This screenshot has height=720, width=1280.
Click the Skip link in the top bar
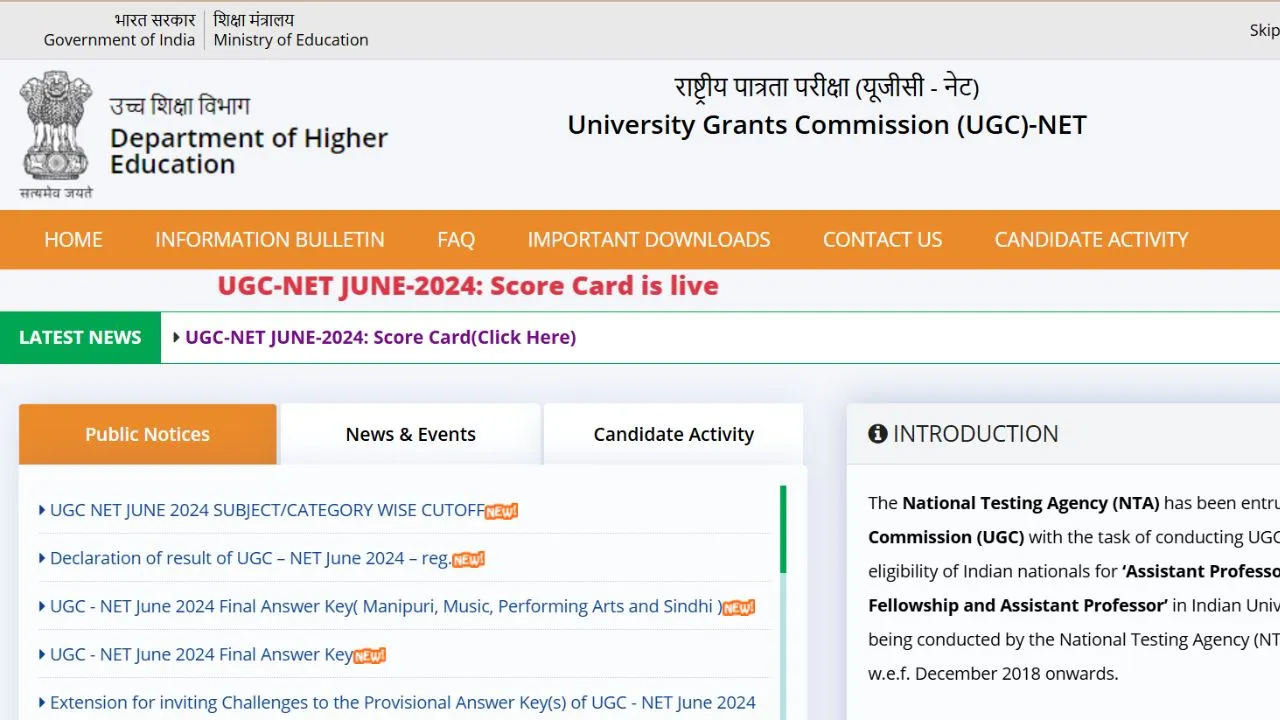tap(1264, 30)
